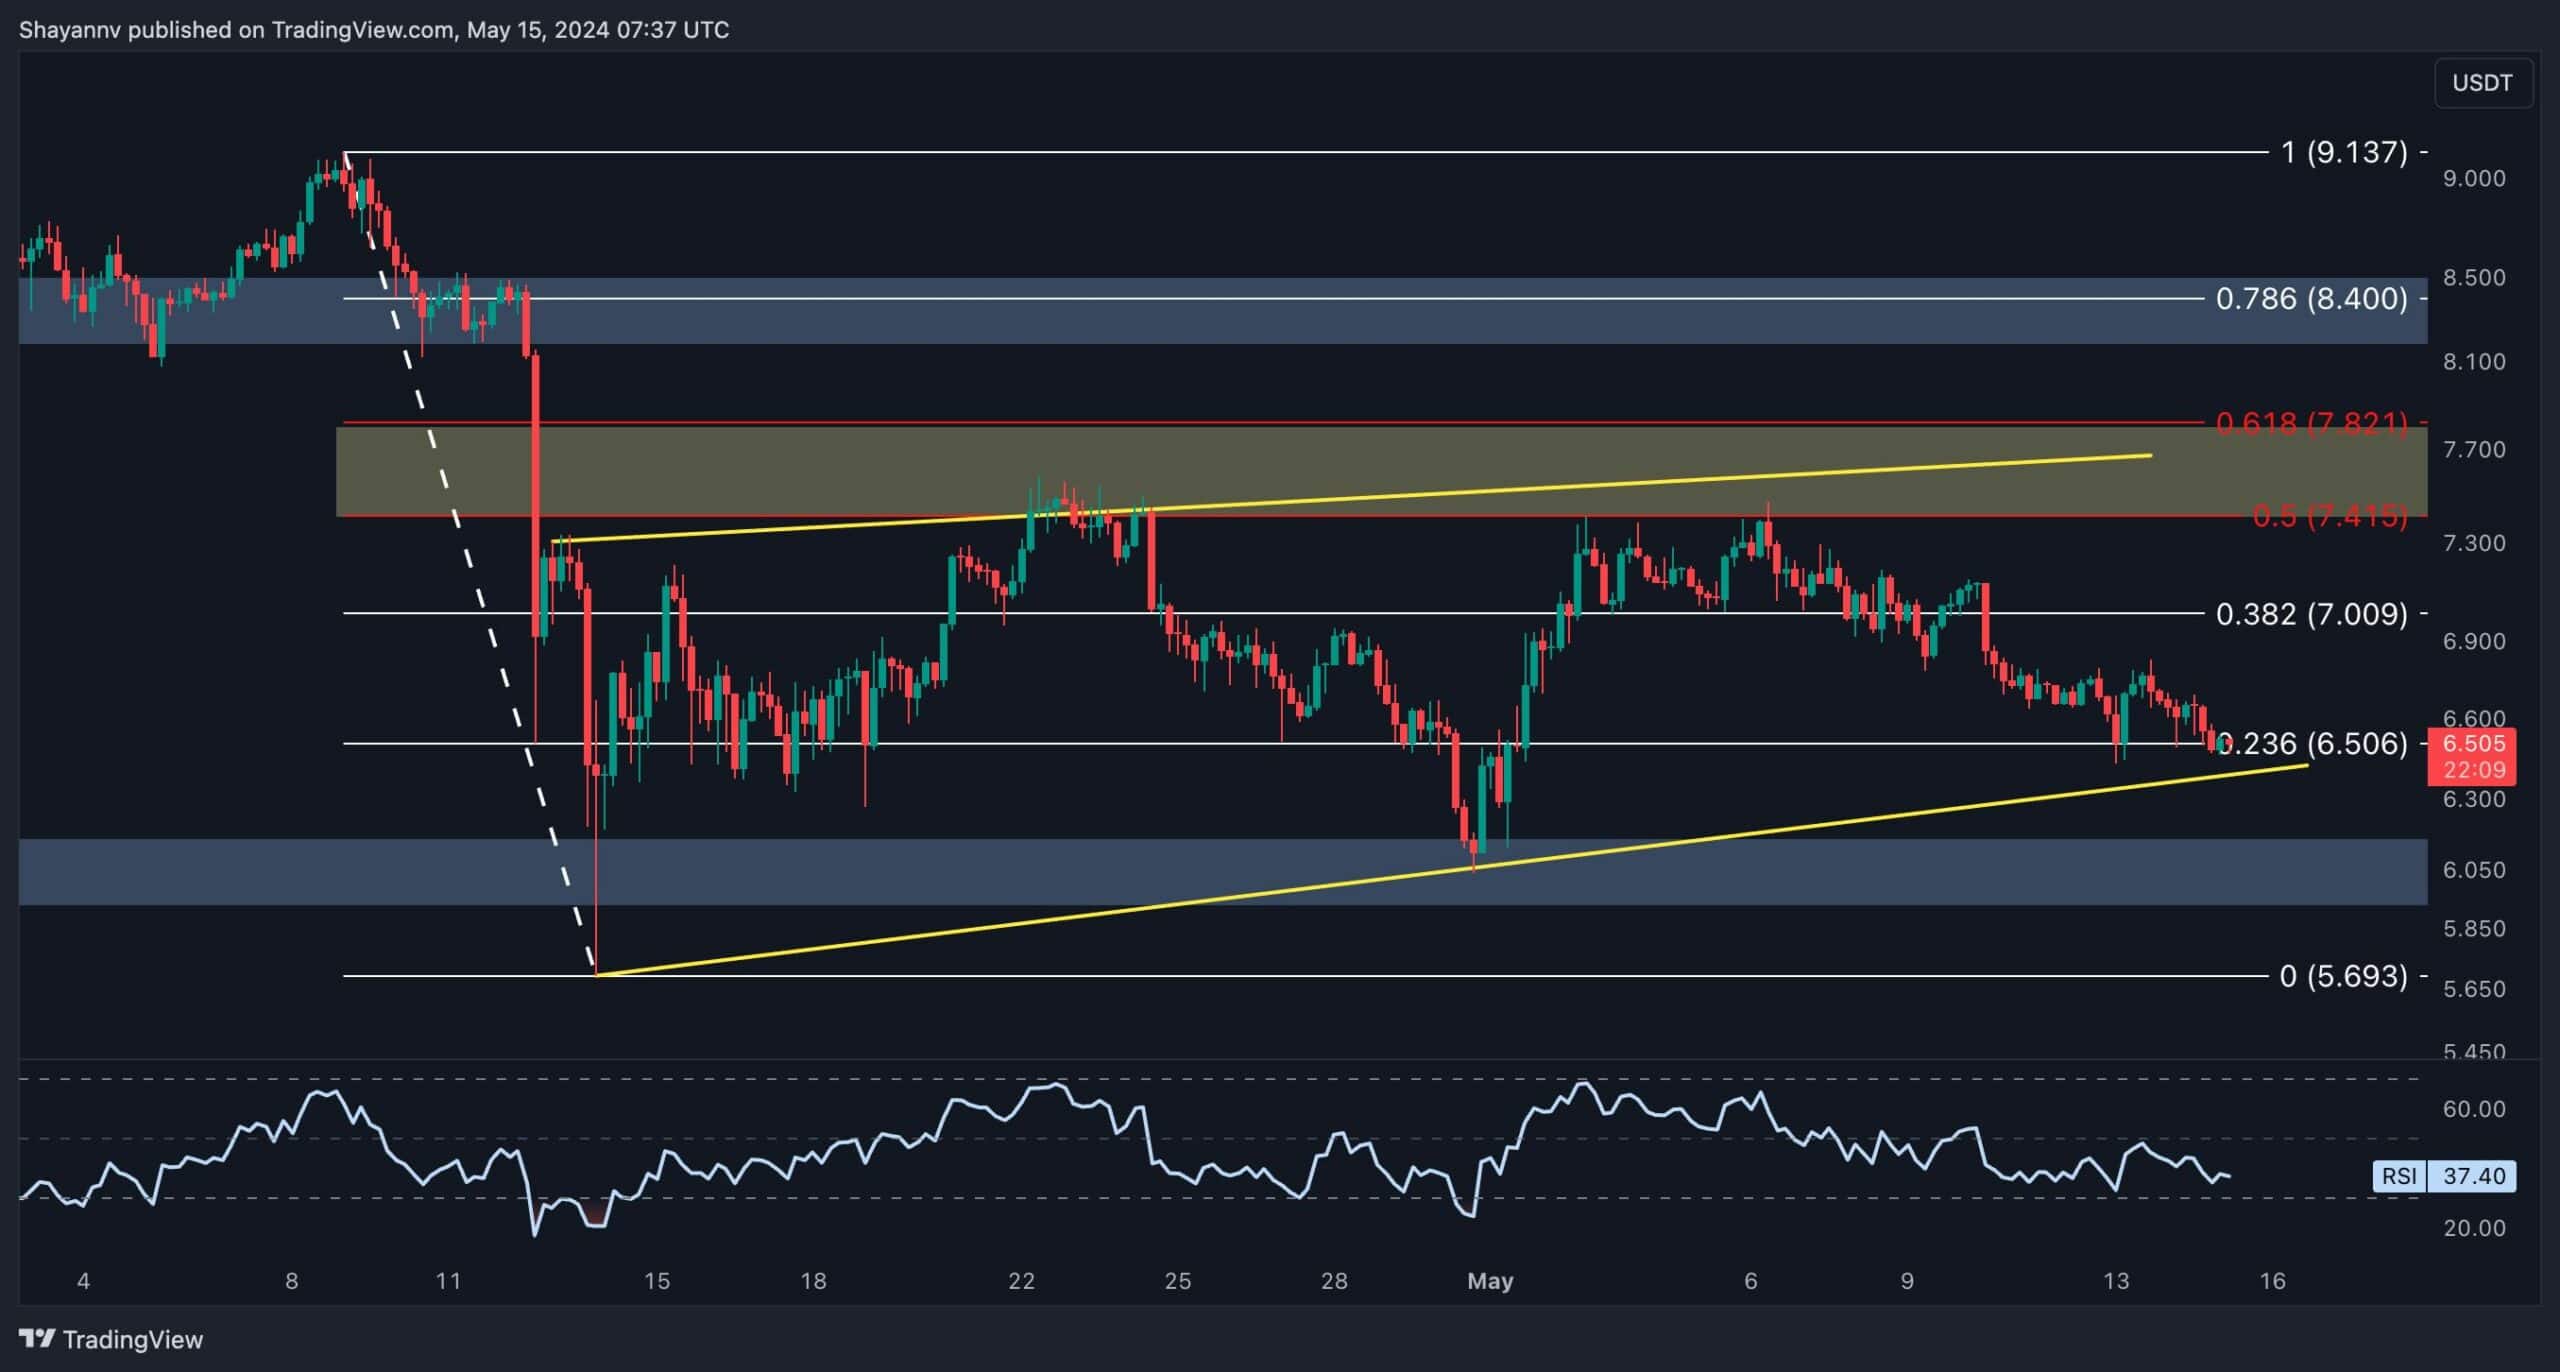This screenshot has width=2560, height=1372.
Task: Click date 22 on the time axis
Action: (x=1021, y=1281)
